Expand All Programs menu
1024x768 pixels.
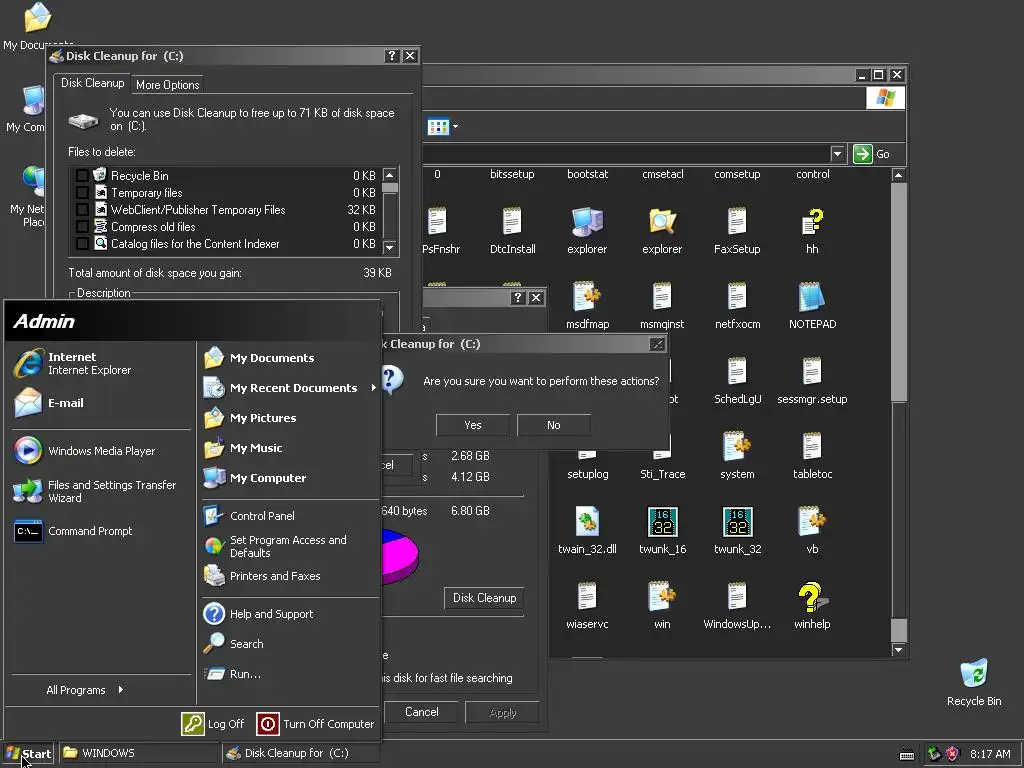(85, 690)
